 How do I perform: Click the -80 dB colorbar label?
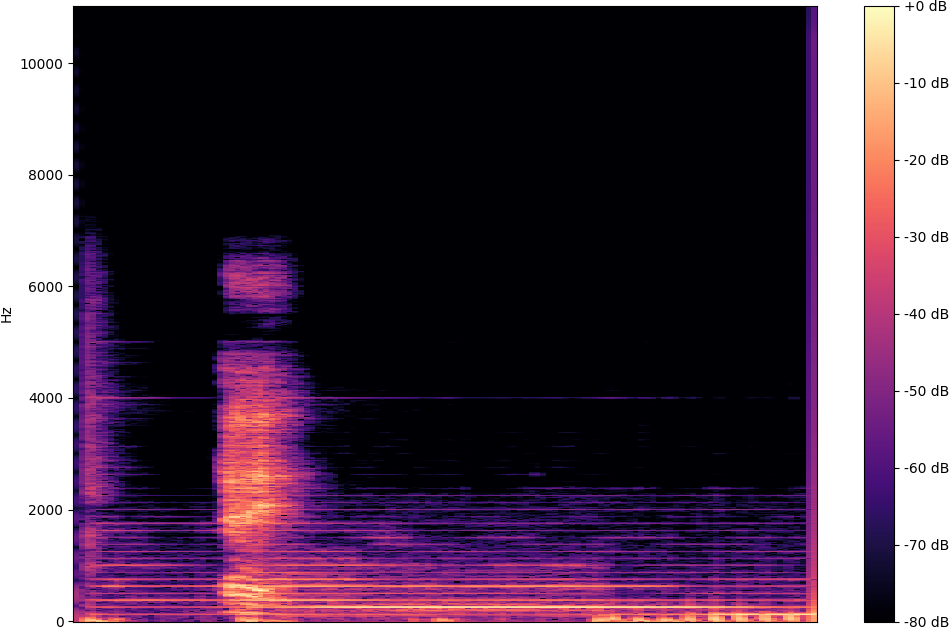[926, 622]
